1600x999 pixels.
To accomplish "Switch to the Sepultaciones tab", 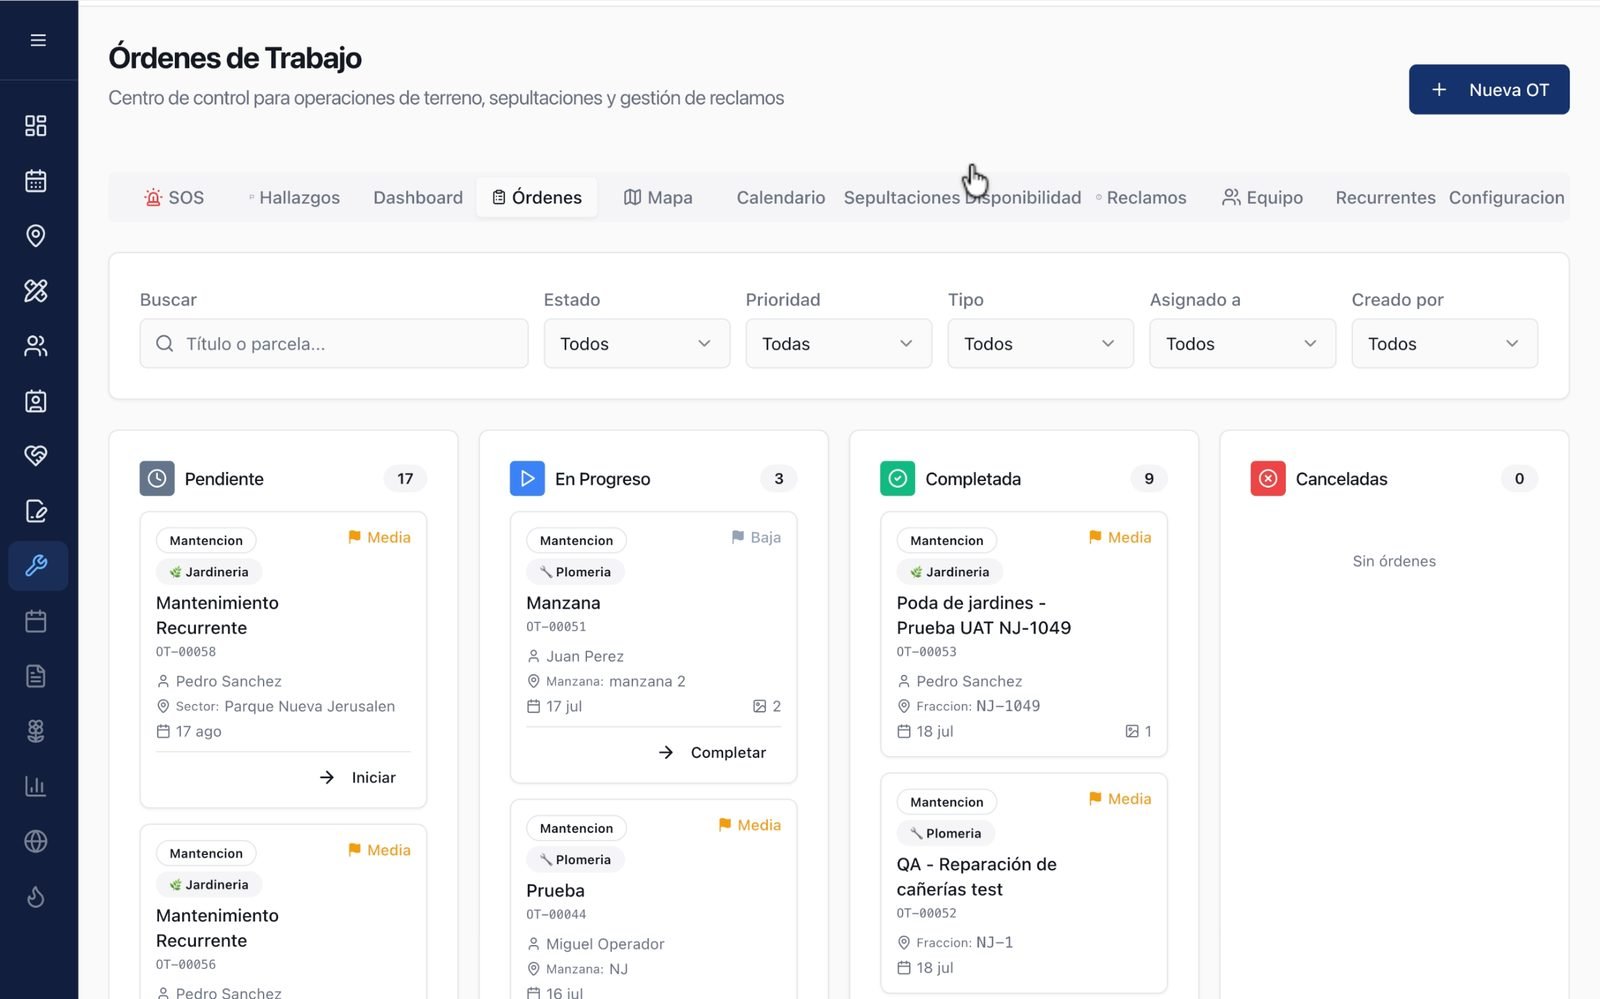I will pyautogui.click(x=901, y=198).
